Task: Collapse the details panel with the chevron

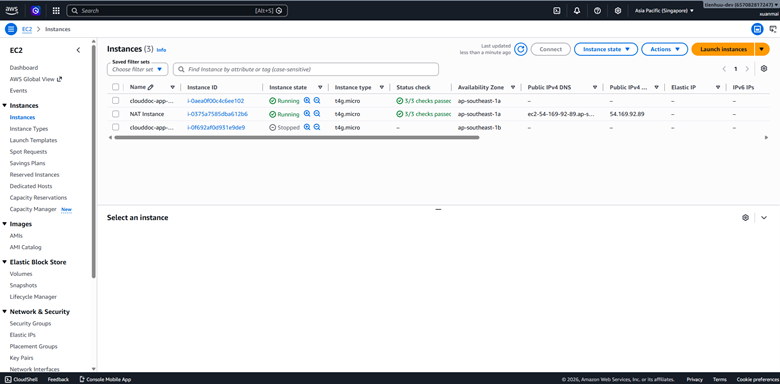Action: pos(764,217)
